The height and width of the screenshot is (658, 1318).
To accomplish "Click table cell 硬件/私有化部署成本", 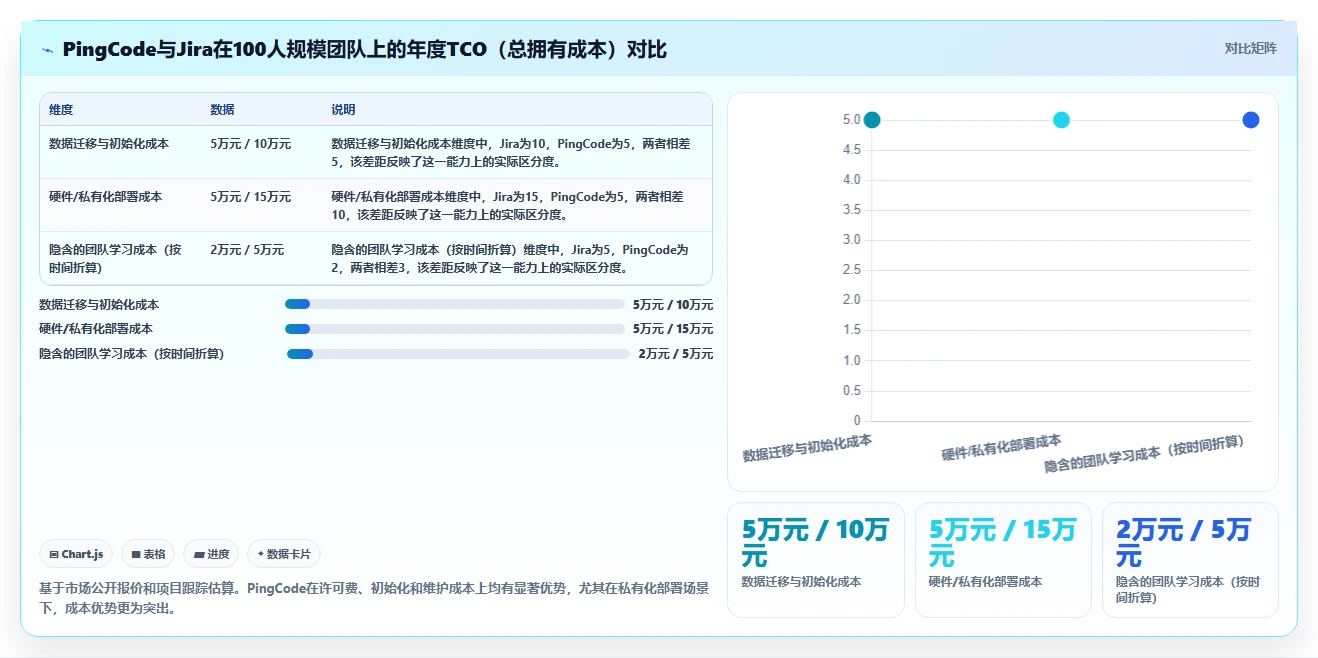I will [x=106, y=197].
